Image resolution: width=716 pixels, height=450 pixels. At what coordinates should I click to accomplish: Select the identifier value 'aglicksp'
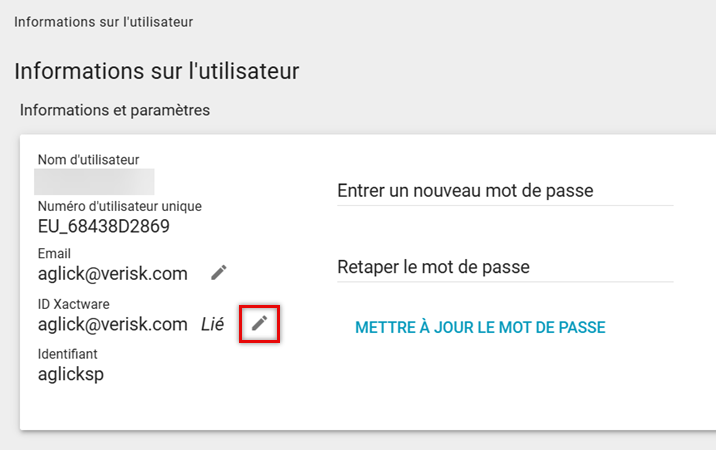[x=71, y=374]
